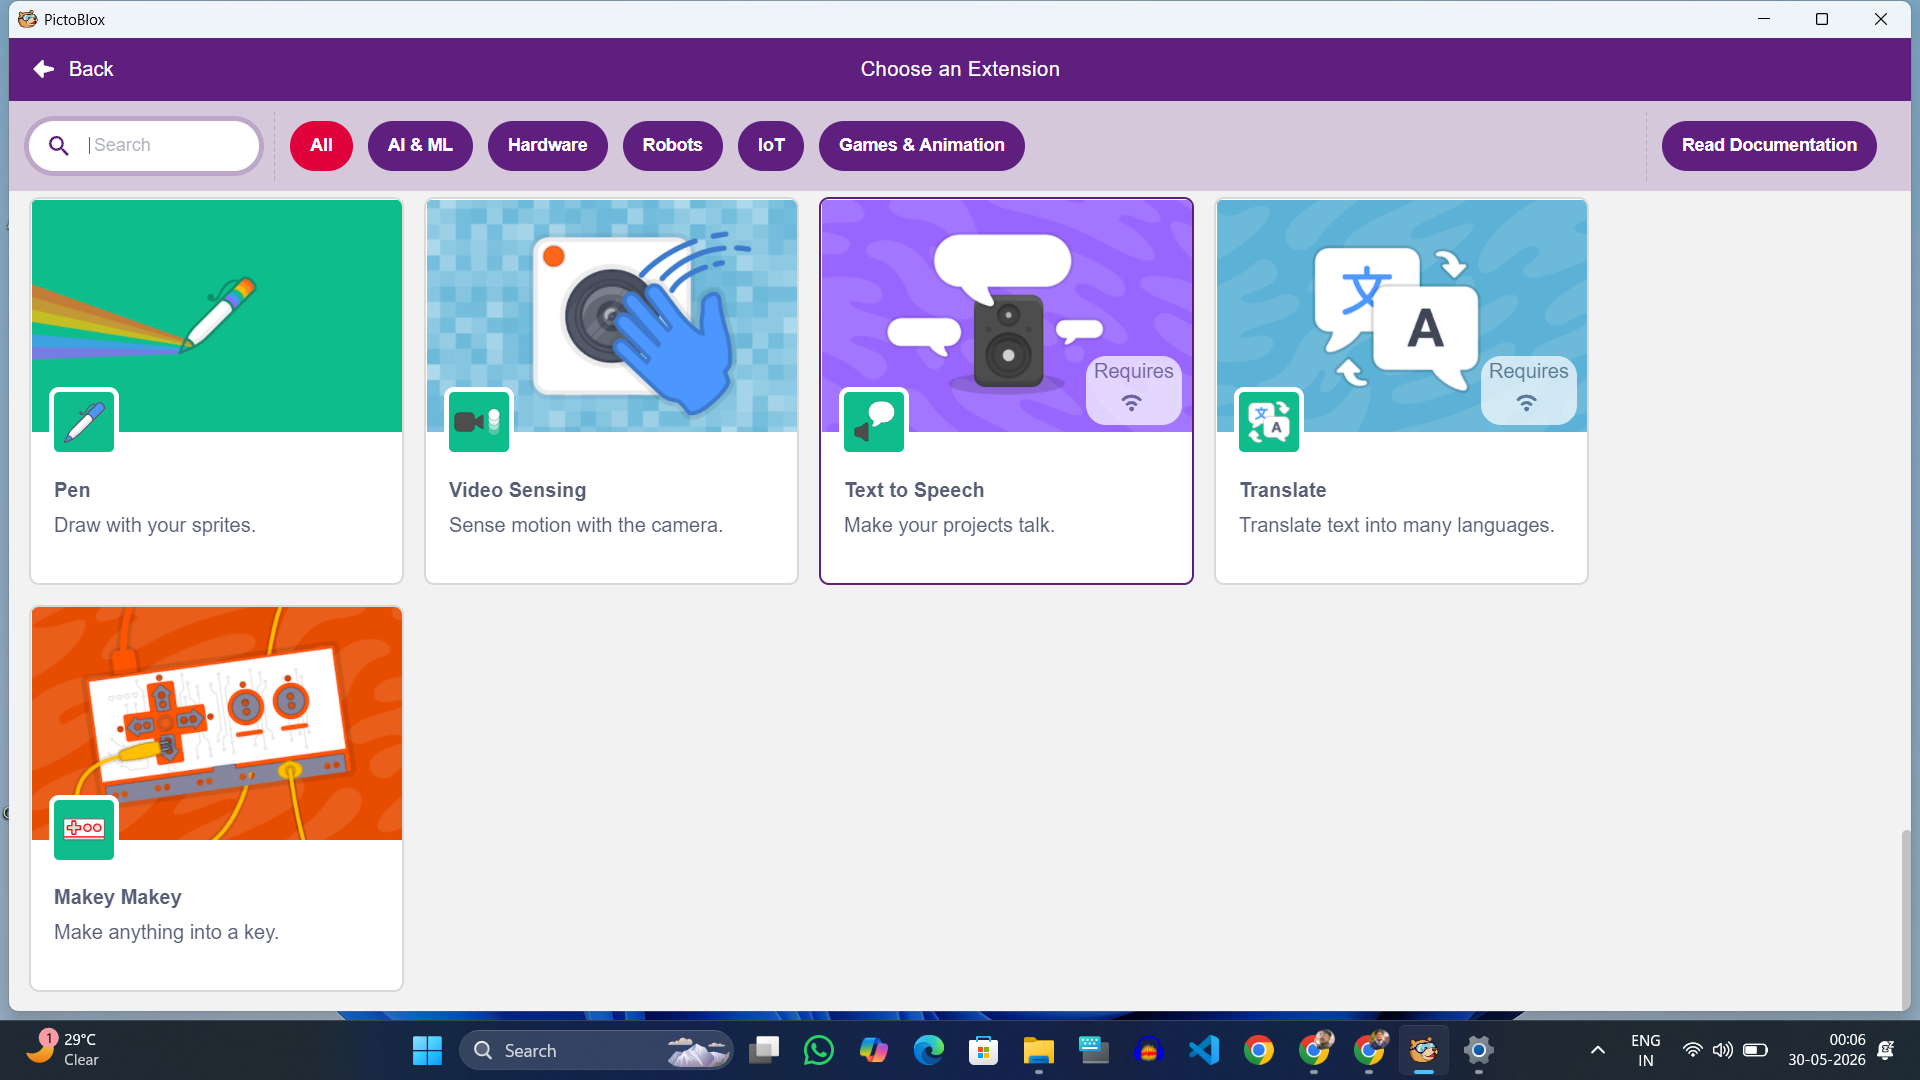The image size is (1920, 1080).
Task: Select the Text to Speech extension image
Action: (x=1006, y=316)
